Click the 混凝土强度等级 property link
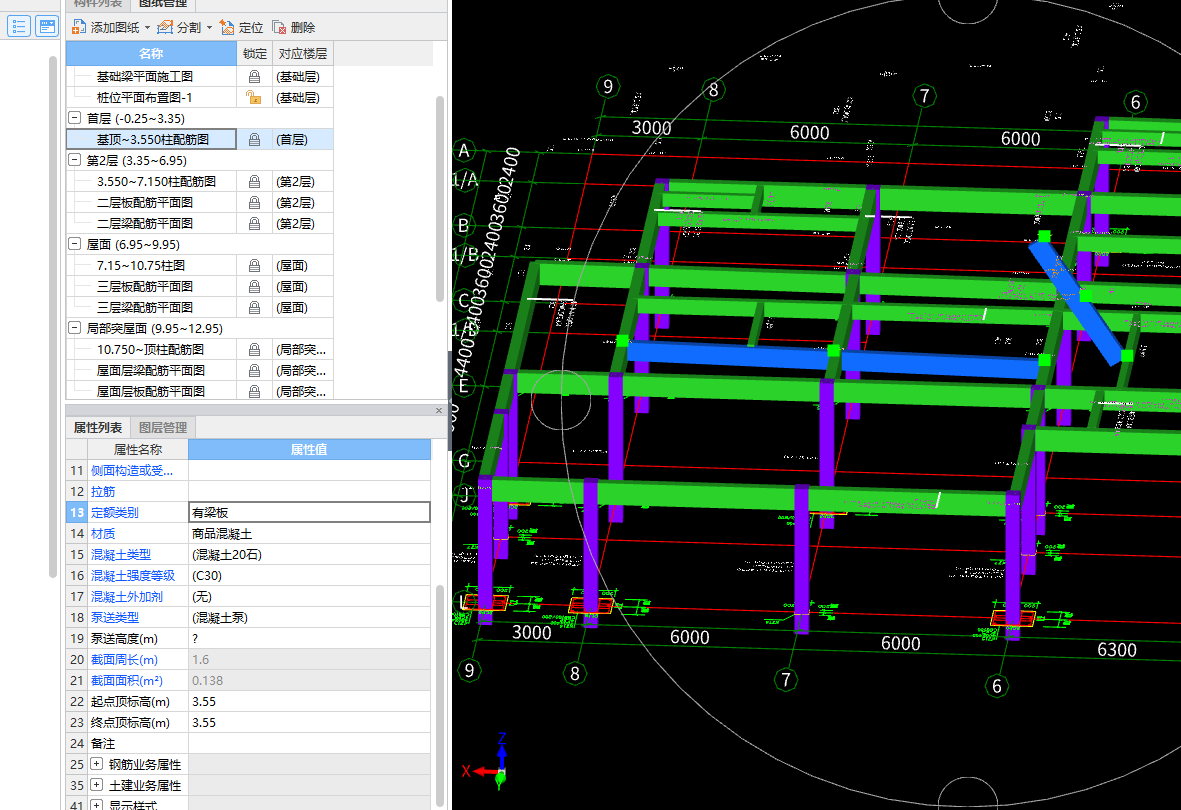The width and height of the screenshot is (1181, 810). 133,576
